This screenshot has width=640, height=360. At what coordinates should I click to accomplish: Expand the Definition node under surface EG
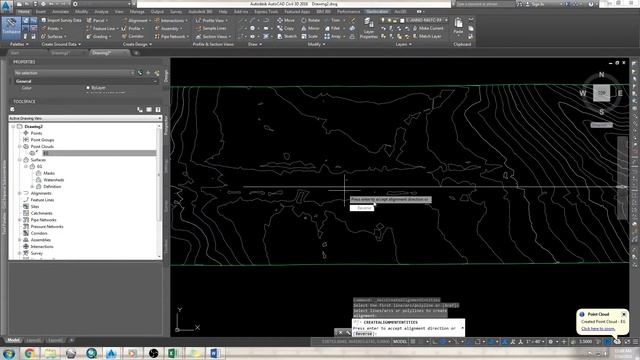[32, 187]
